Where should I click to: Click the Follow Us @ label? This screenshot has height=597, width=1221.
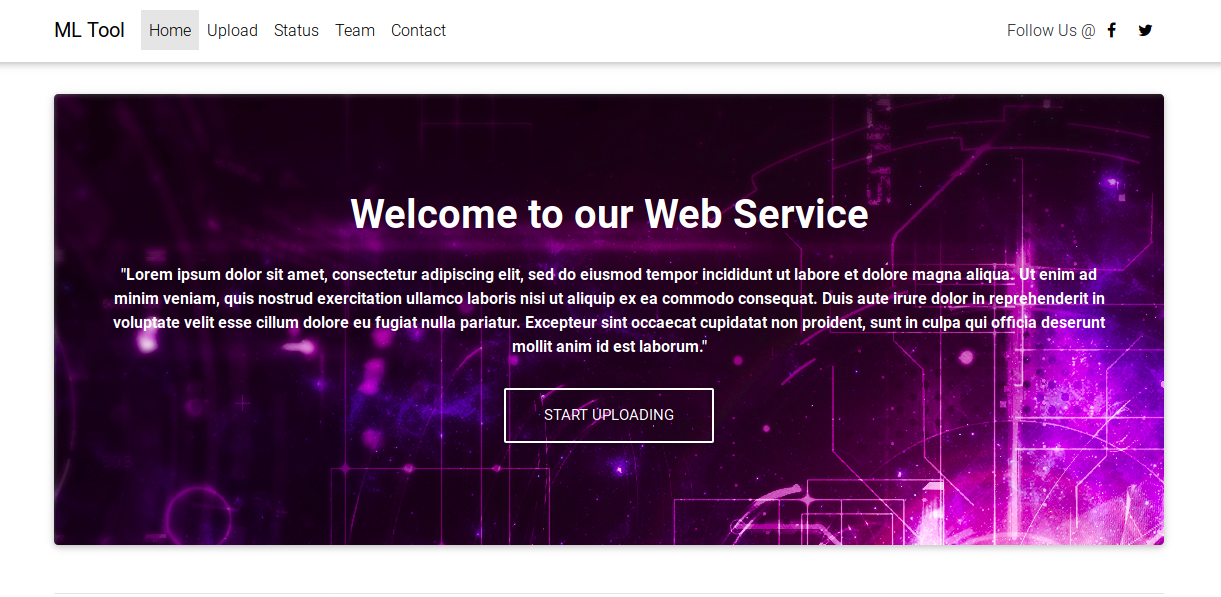[1051, 30]
